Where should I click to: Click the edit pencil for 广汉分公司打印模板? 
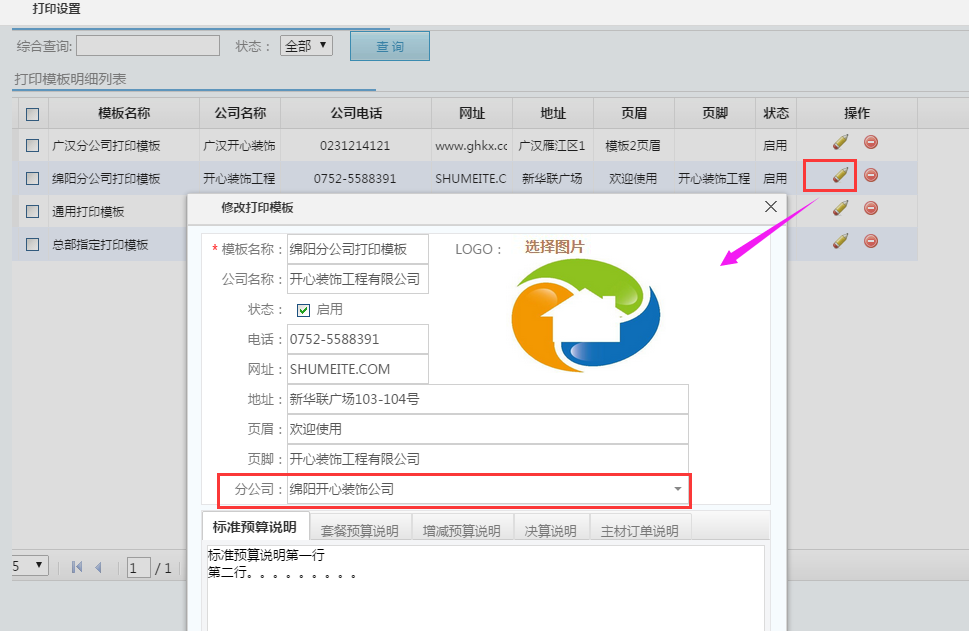click(840, 143)
